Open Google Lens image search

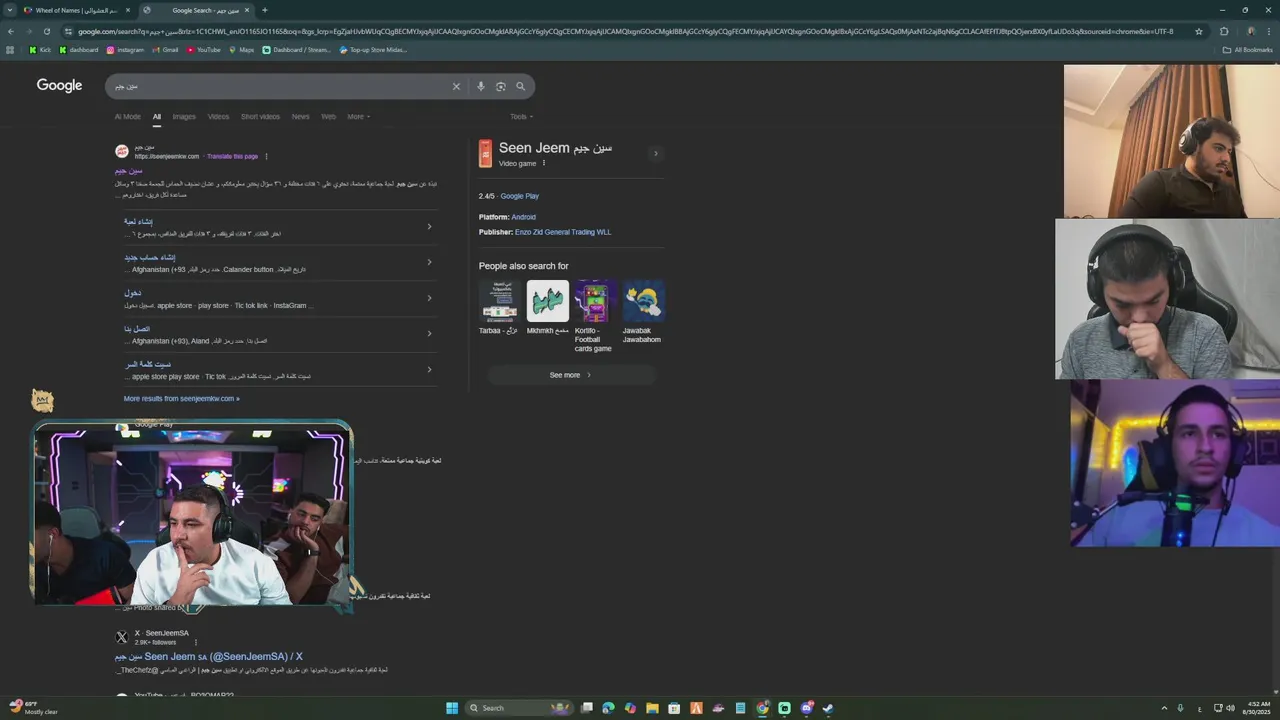pyautogui.click(x=500, y=86)
